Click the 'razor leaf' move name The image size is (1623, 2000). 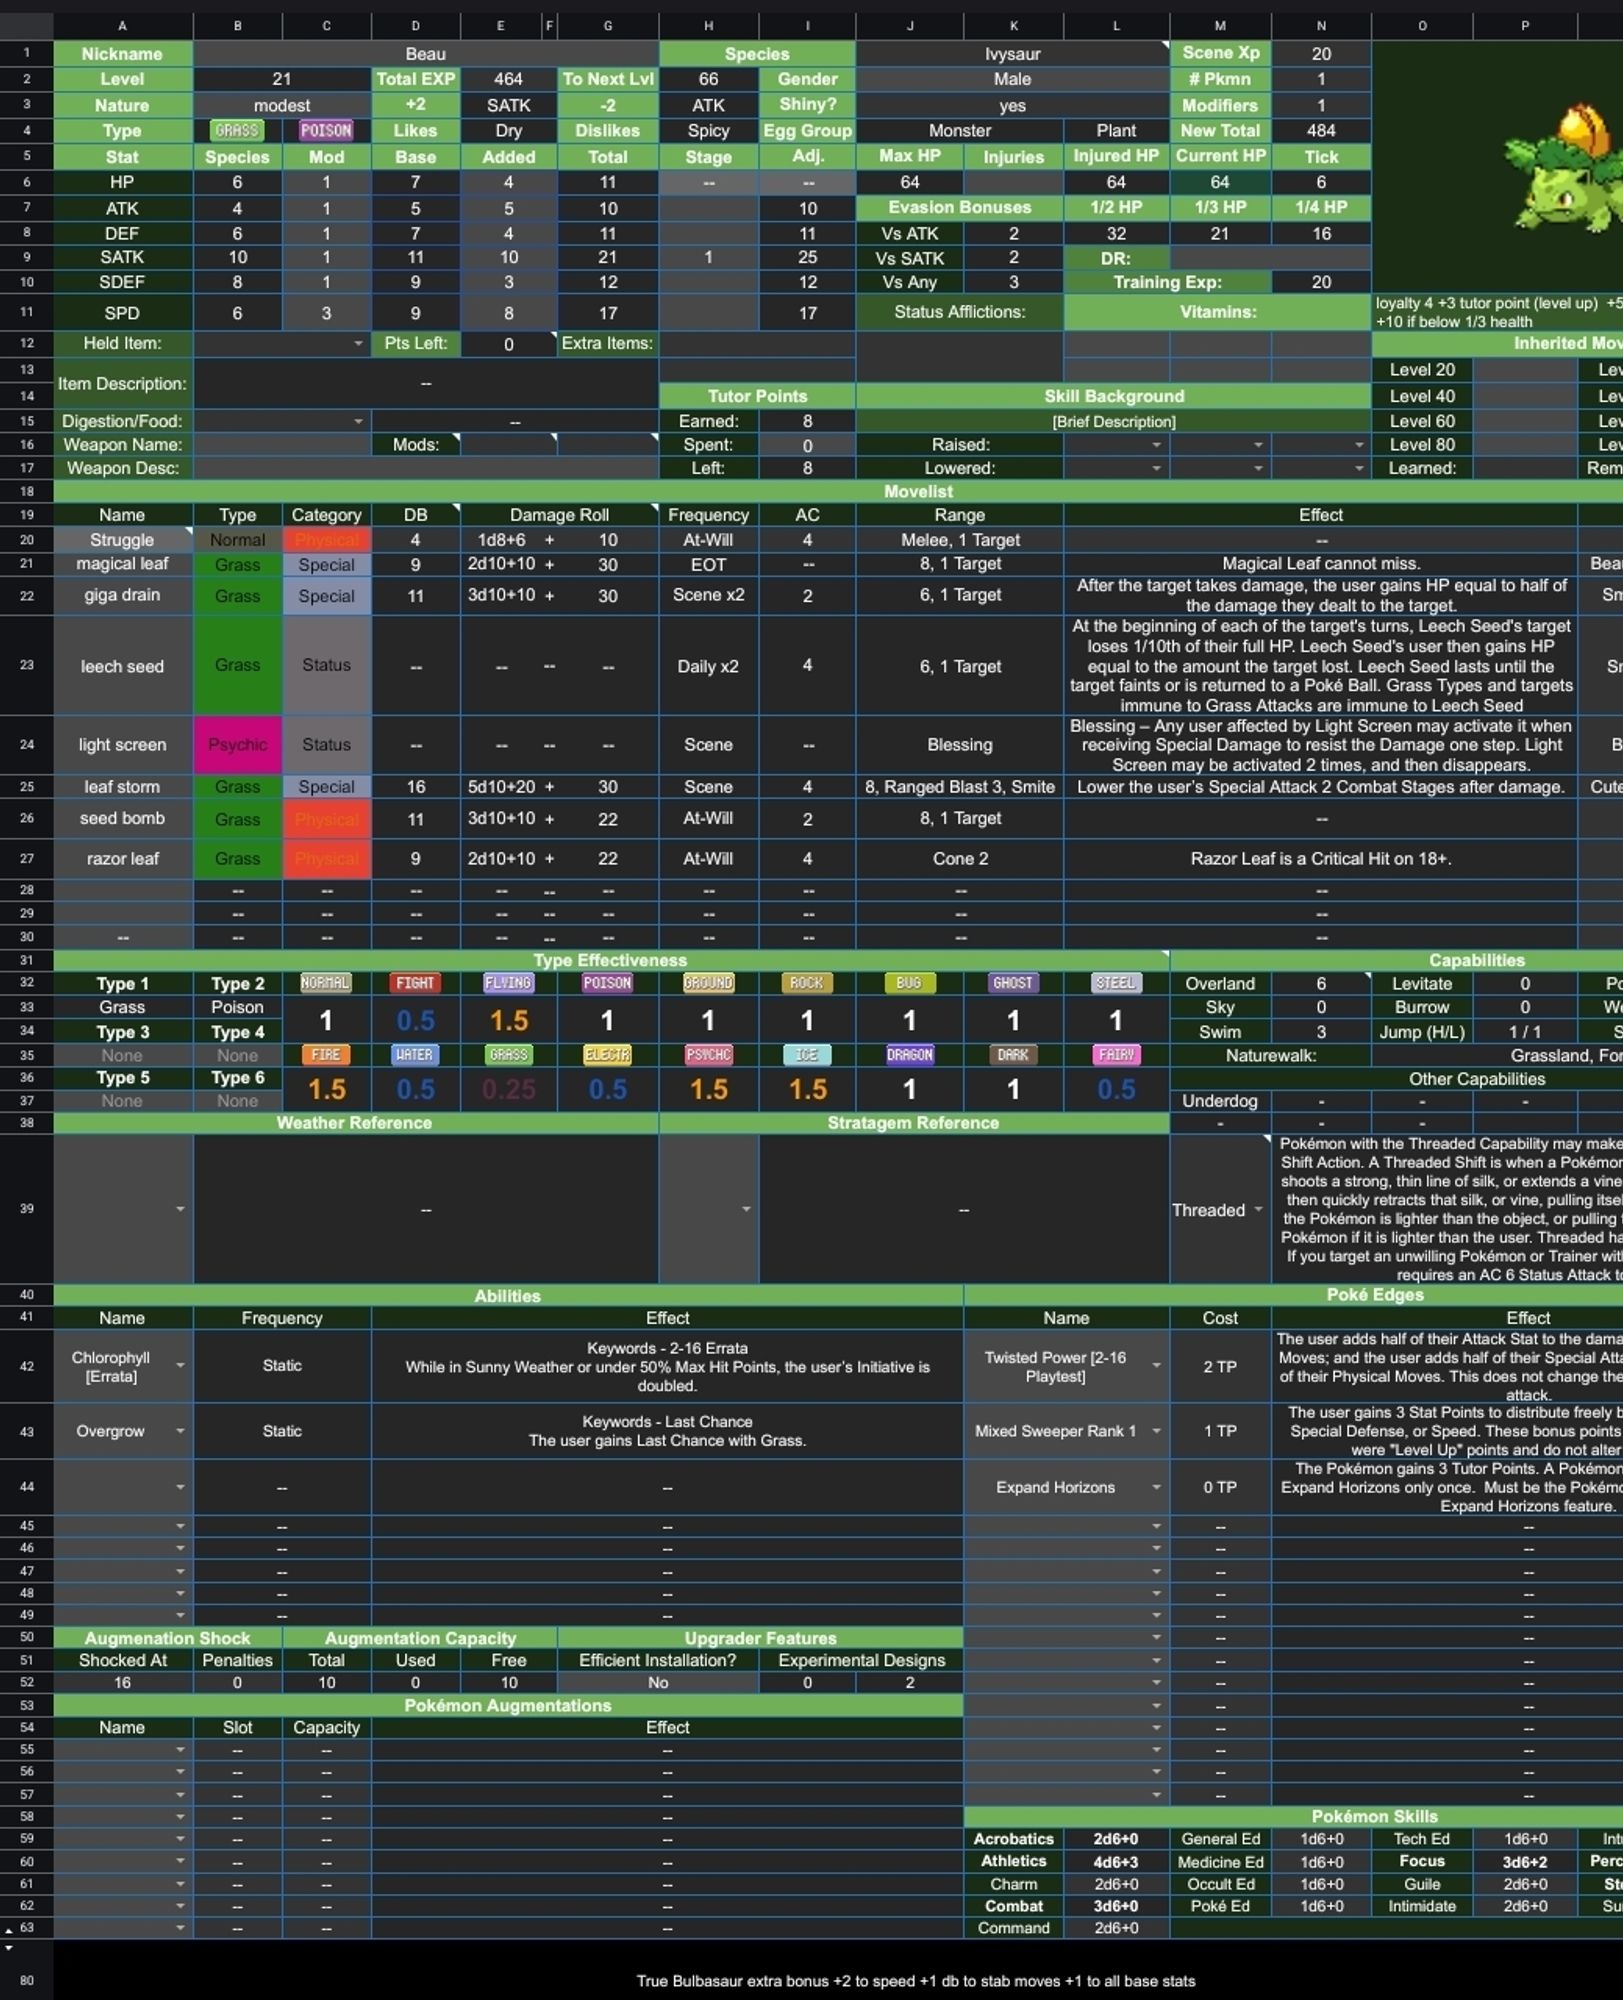click(123, 859)
